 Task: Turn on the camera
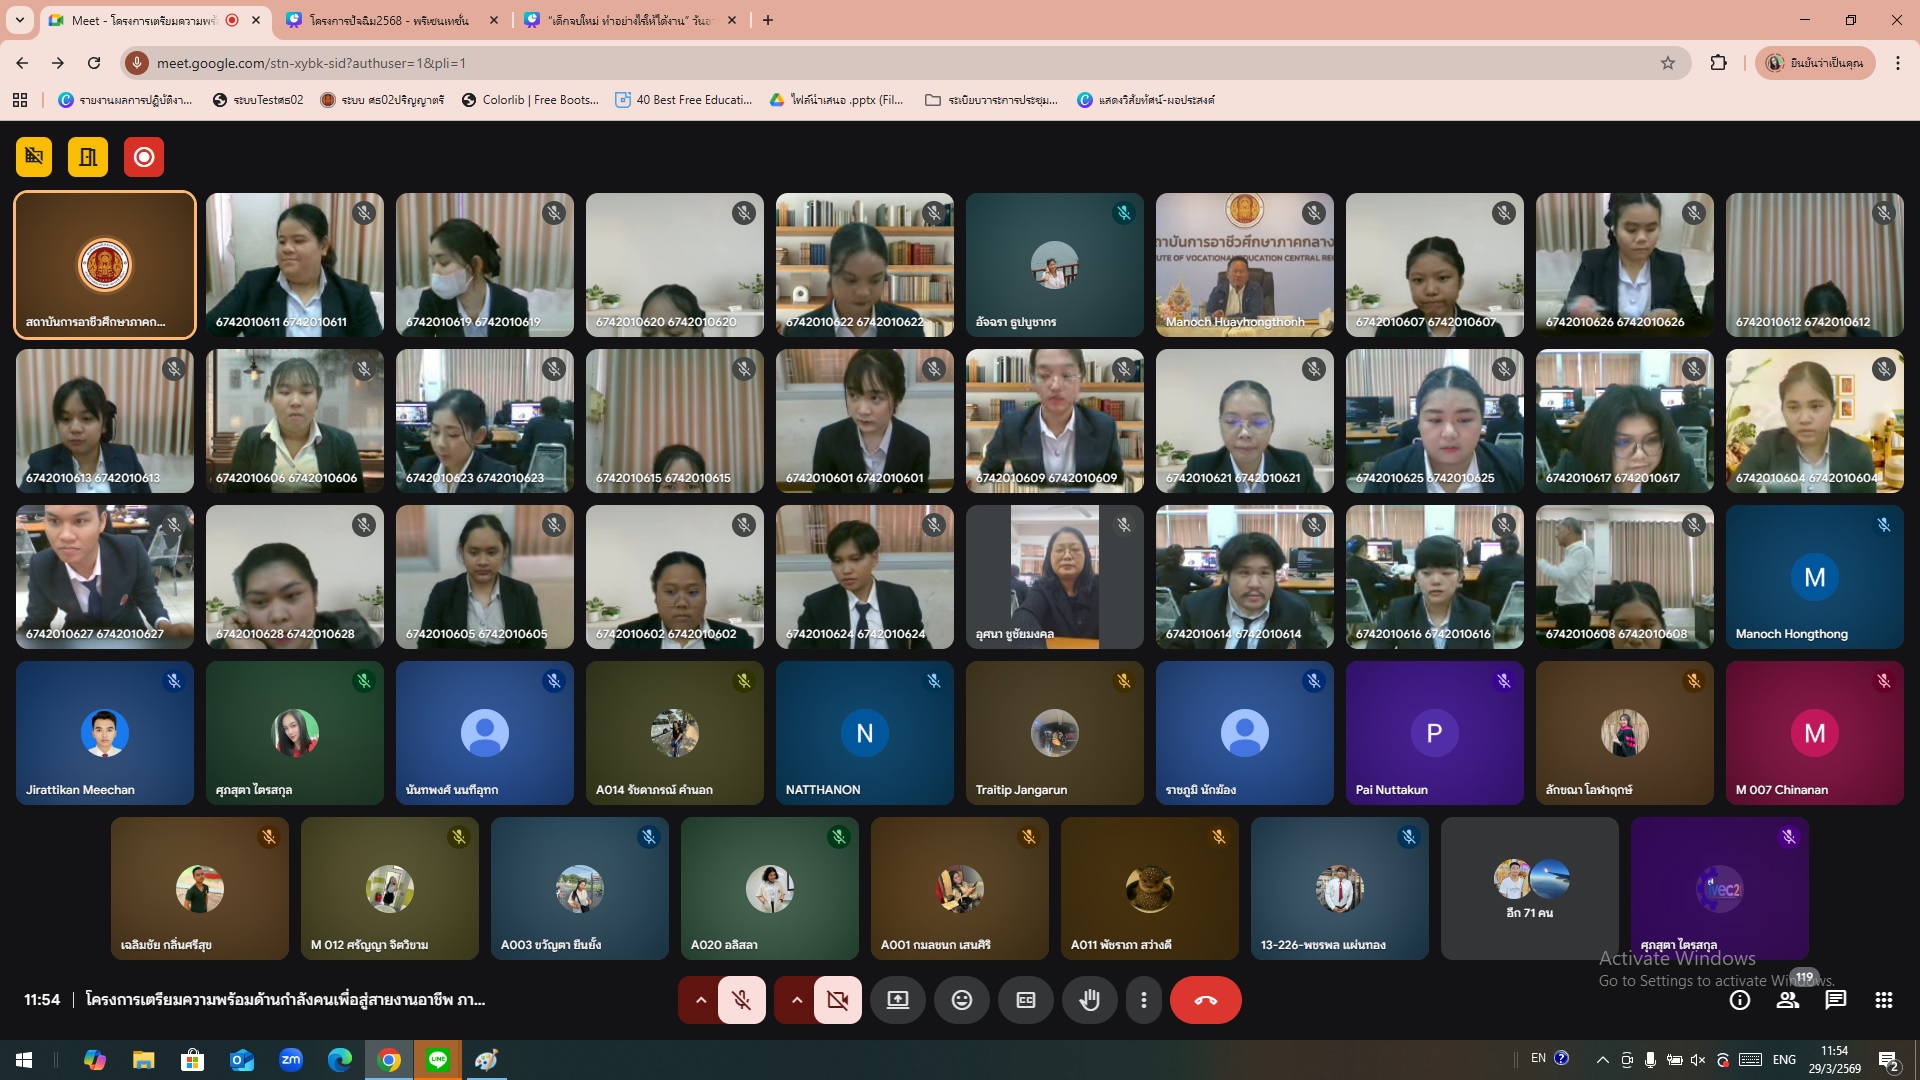[837, 1000]
